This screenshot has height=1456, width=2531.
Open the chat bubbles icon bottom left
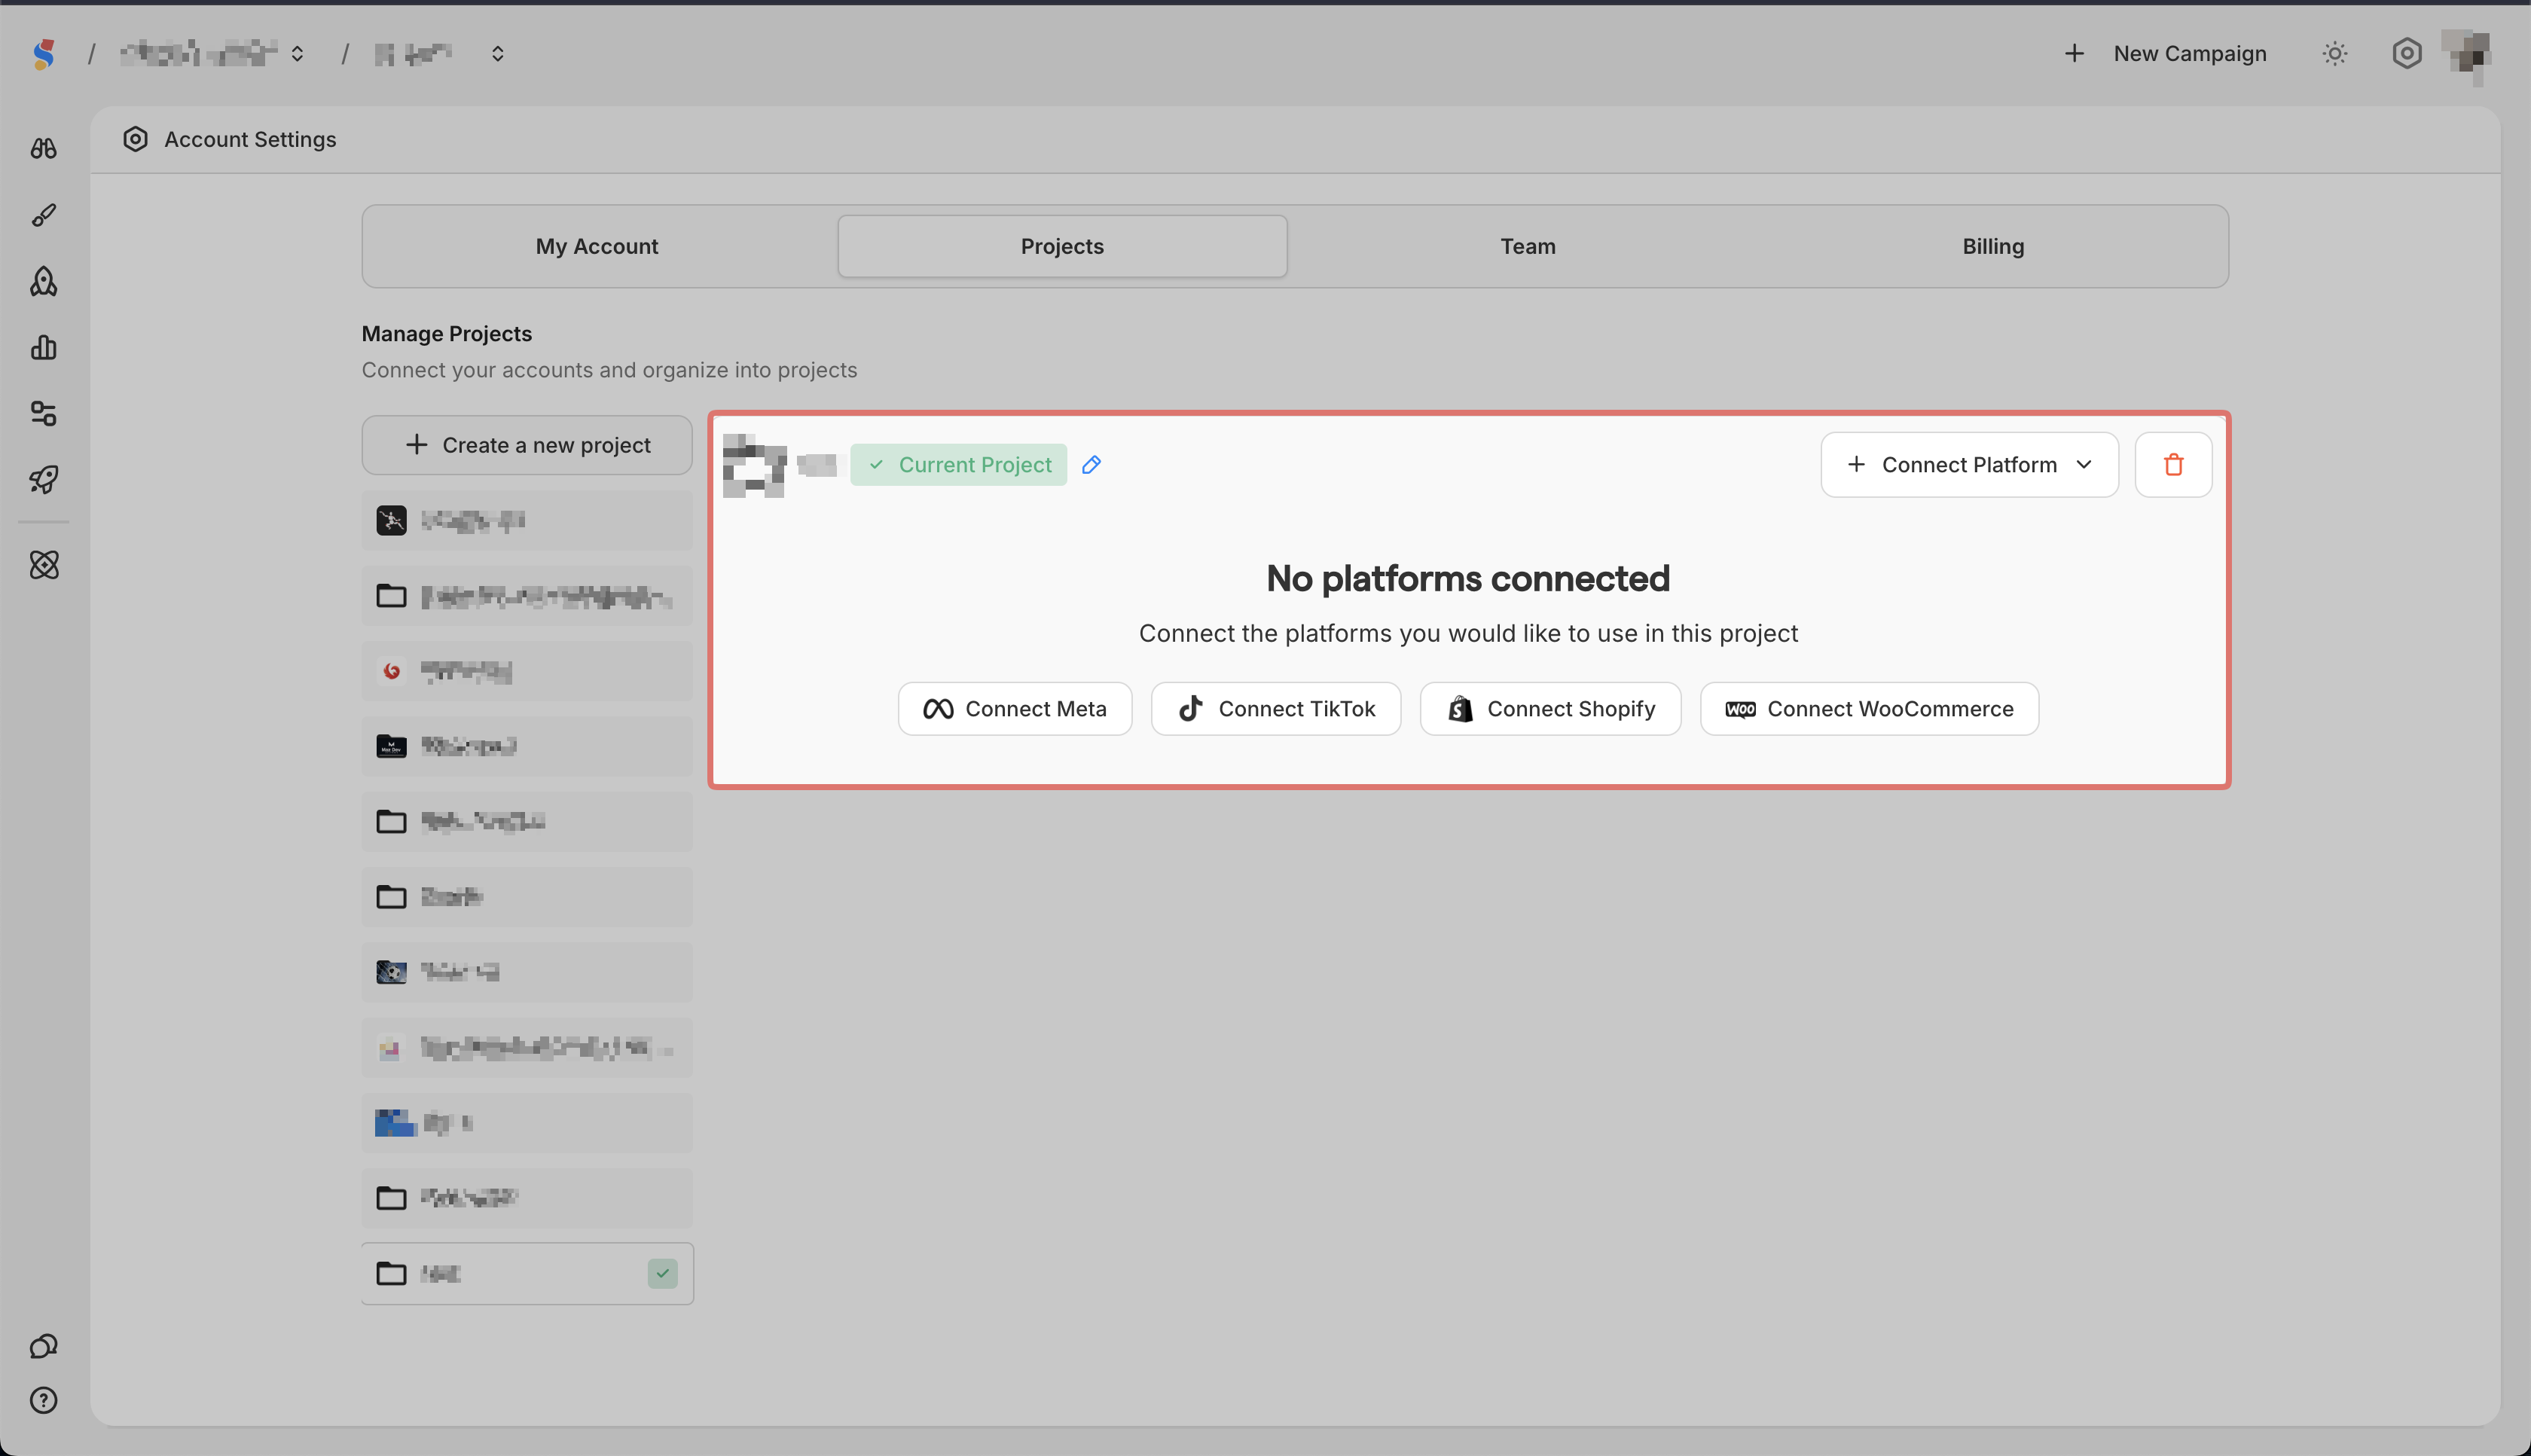(x=43, y=1346)
